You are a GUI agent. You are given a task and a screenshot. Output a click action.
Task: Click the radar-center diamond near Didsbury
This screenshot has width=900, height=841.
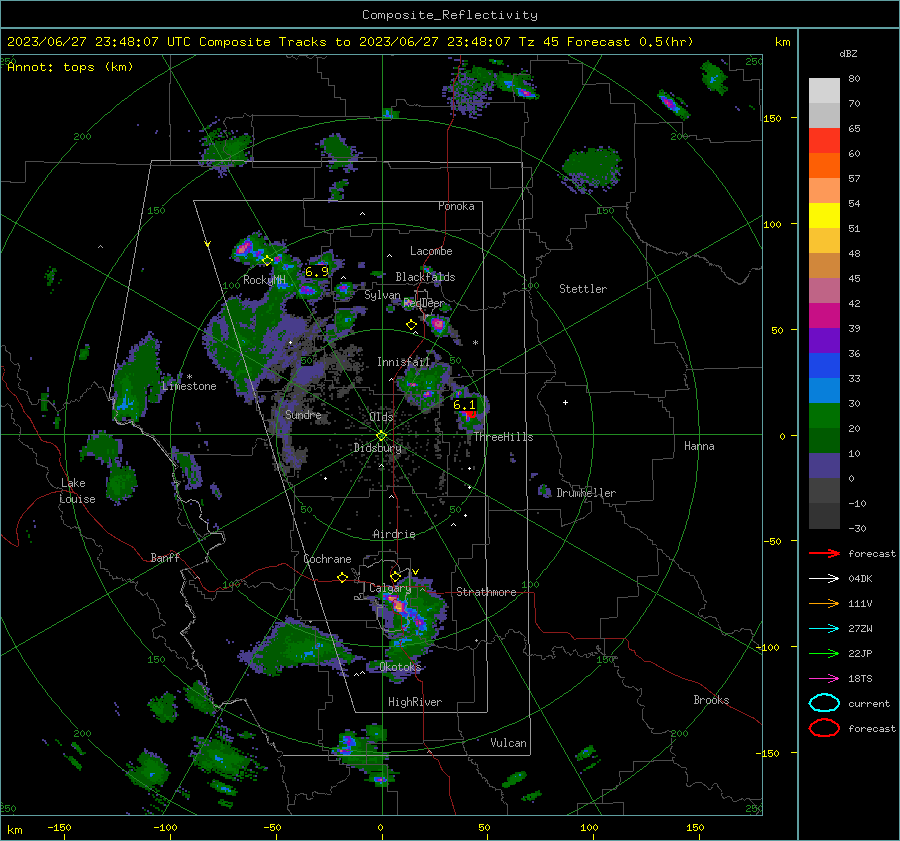tap(381, 436)
